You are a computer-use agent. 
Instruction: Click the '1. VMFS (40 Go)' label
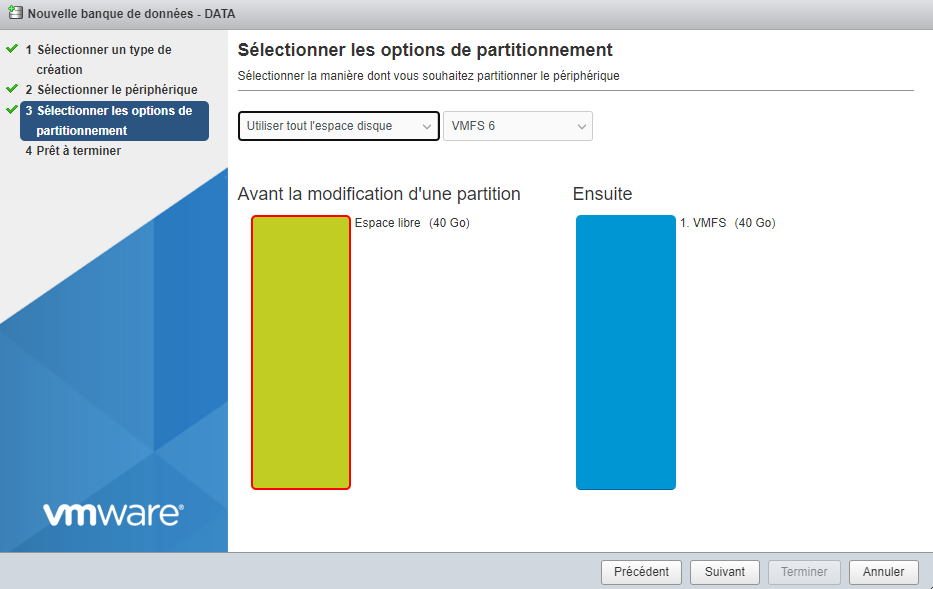point(727,223)
